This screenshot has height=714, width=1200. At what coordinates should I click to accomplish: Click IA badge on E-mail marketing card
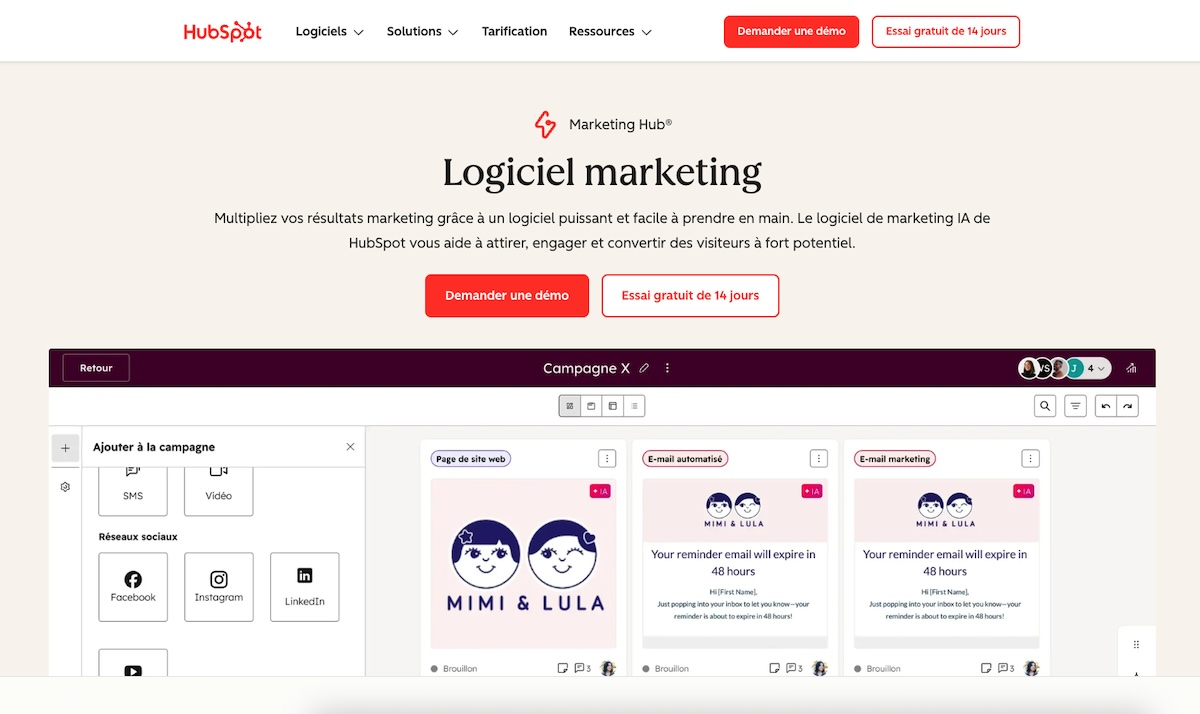(1024, 491)
